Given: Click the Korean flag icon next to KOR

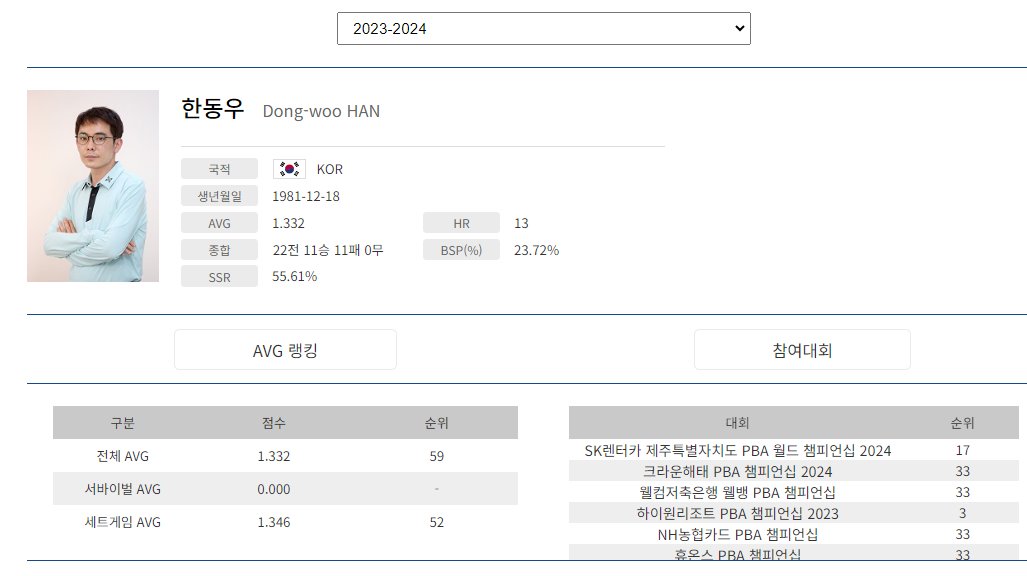Looking at the screenshot, I should pos(288,168).
